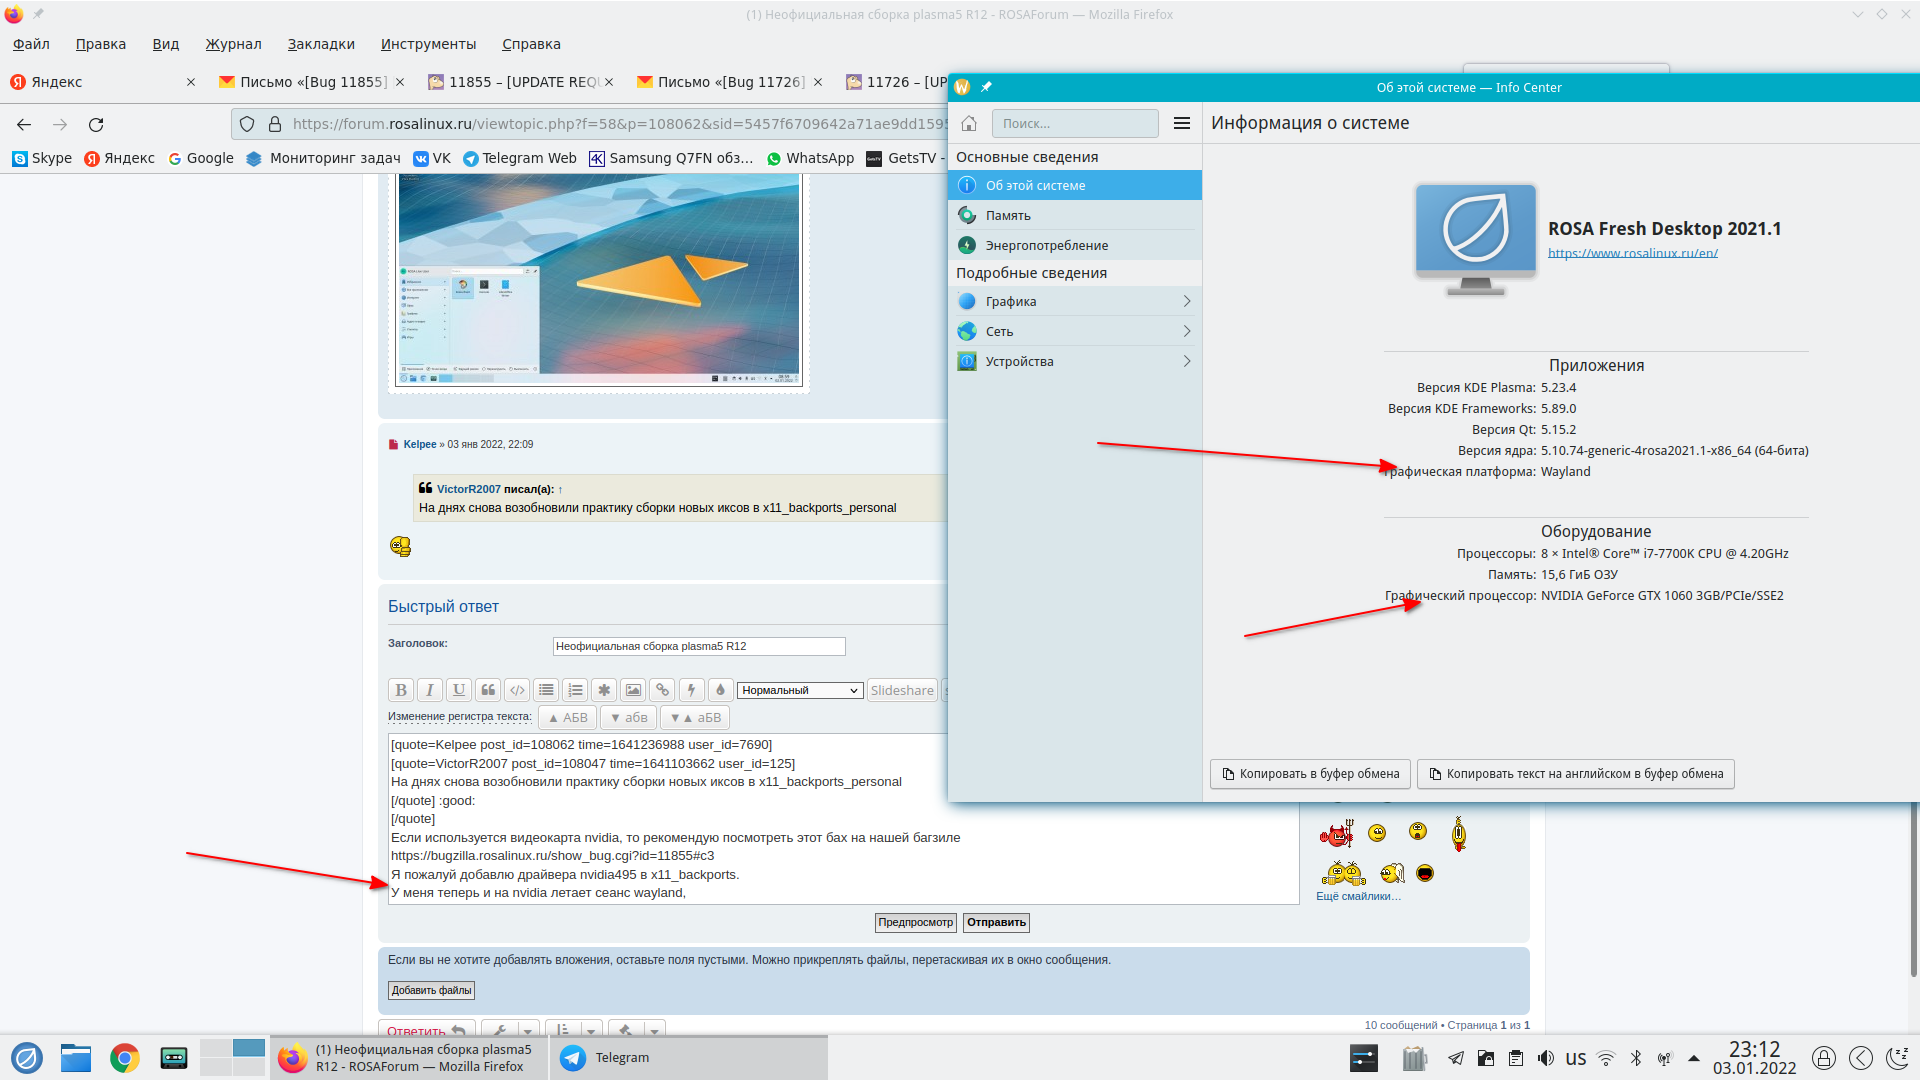Toggle bold formatting in post editor
The image size is (1920, 1080).
[x=400, y=690]
